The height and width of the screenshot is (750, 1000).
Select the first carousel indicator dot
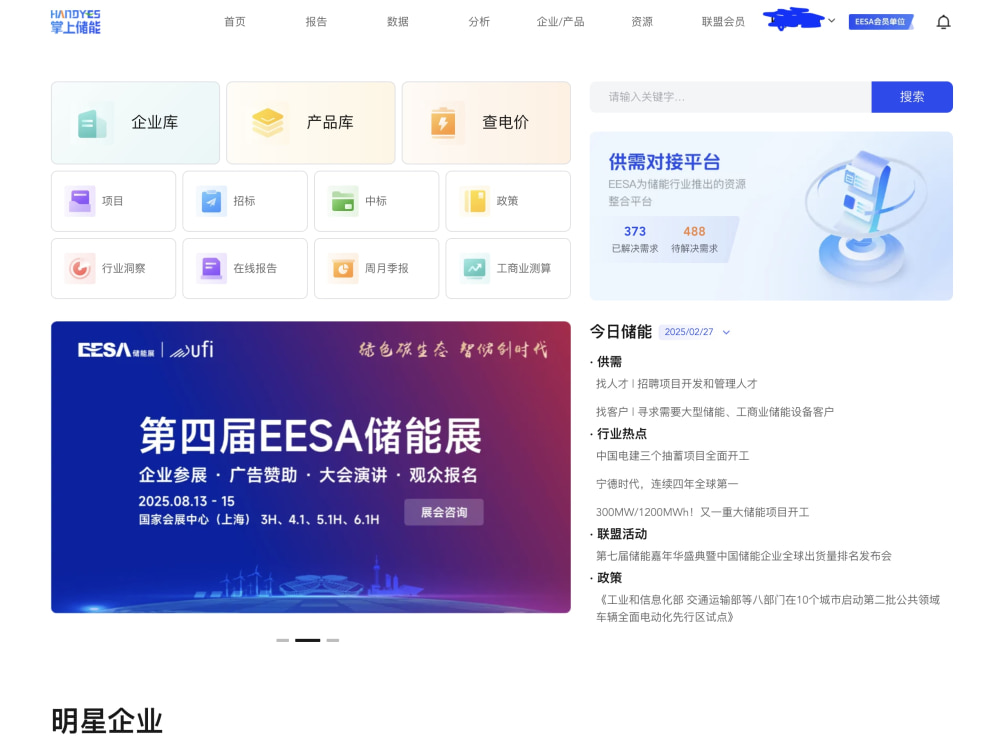coord(283,640)
